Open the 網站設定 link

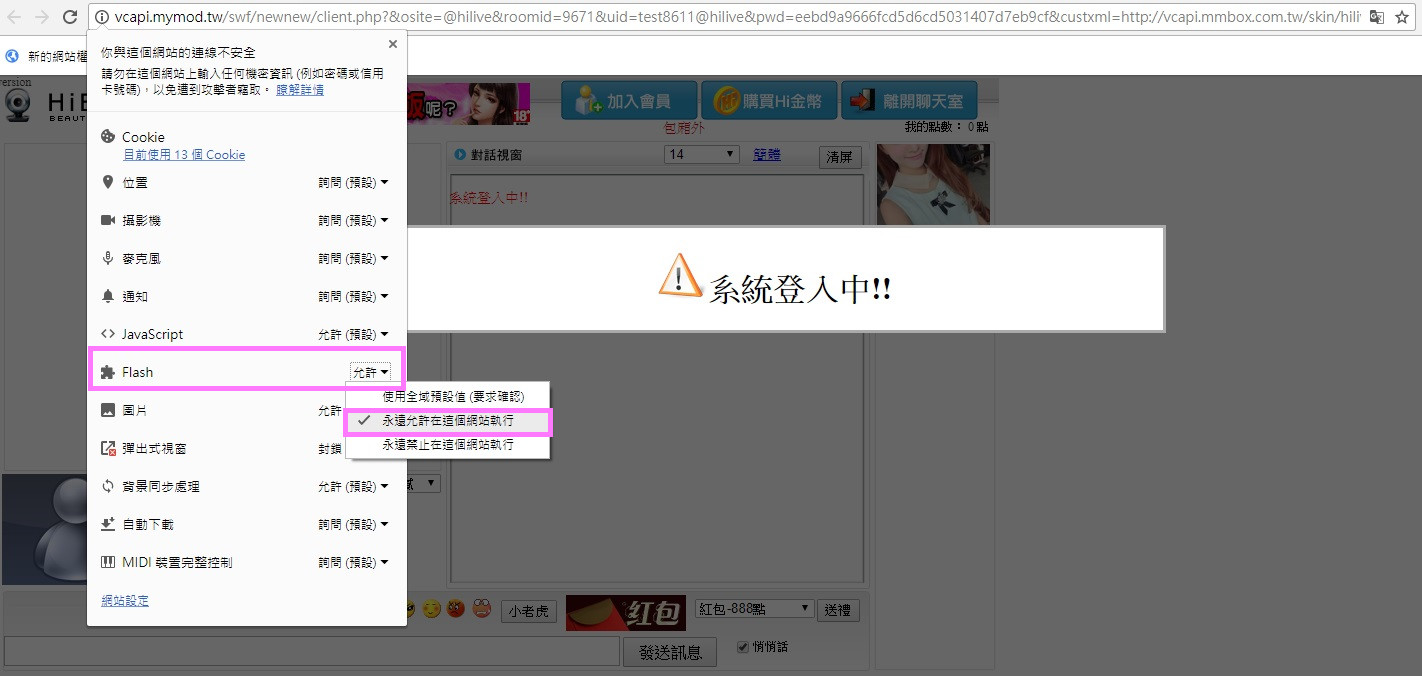pyautogui.click(x=125, y=601)
